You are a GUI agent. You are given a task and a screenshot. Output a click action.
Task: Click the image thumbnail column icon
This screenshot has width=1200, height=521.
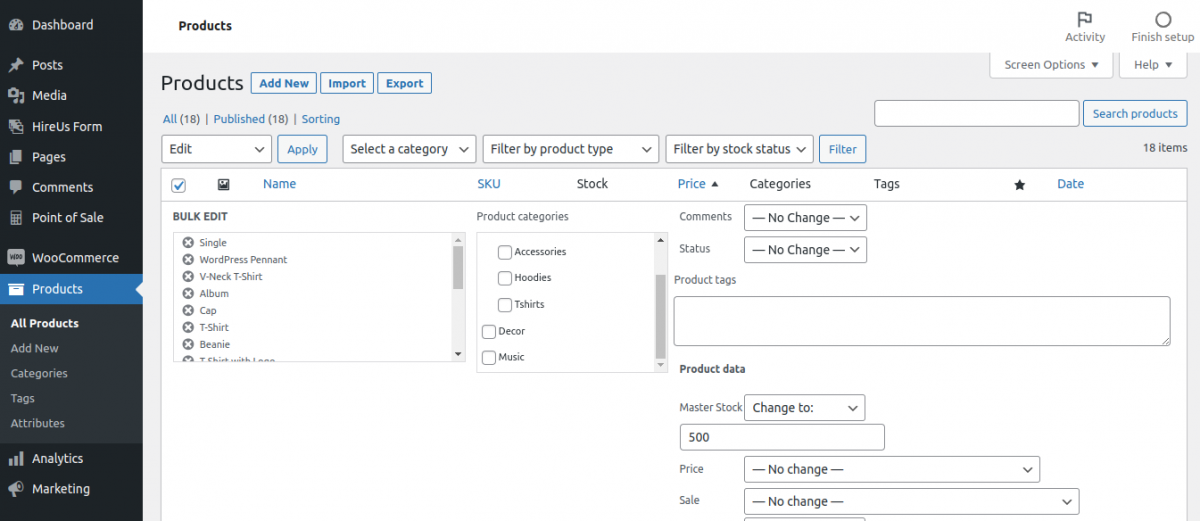pos(223,184)
